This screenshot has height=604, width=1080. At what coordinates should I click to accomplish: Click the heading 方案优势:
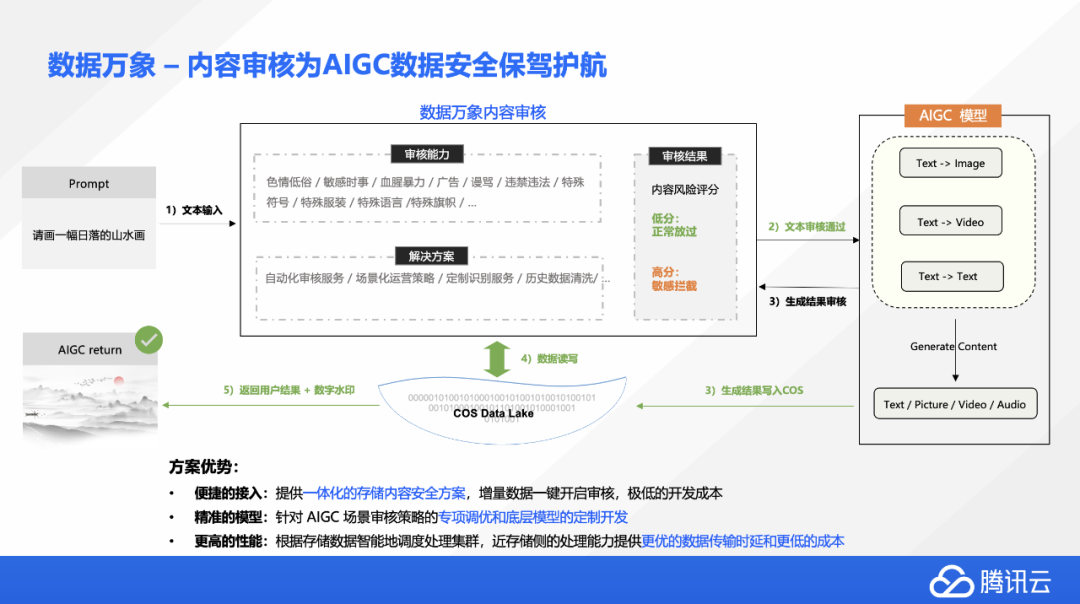coord(203,467)
